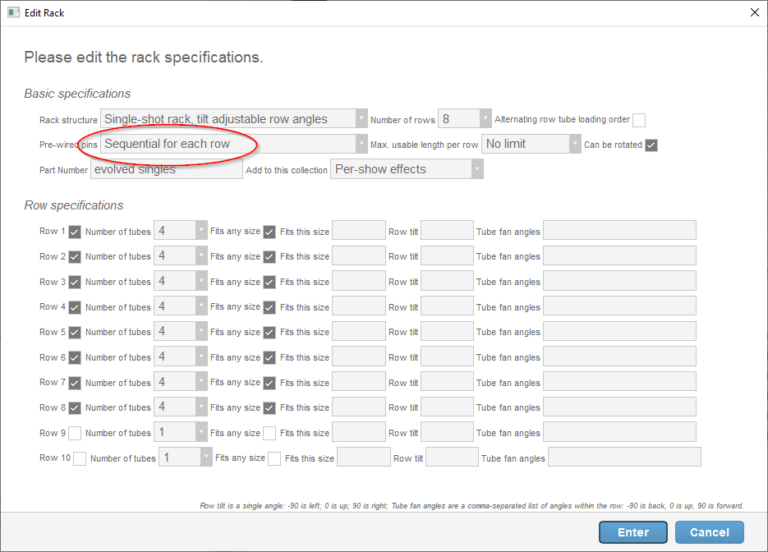Click the Part Number text field
The height and width of the screenshot is (552, 768).
coord(166,170)
